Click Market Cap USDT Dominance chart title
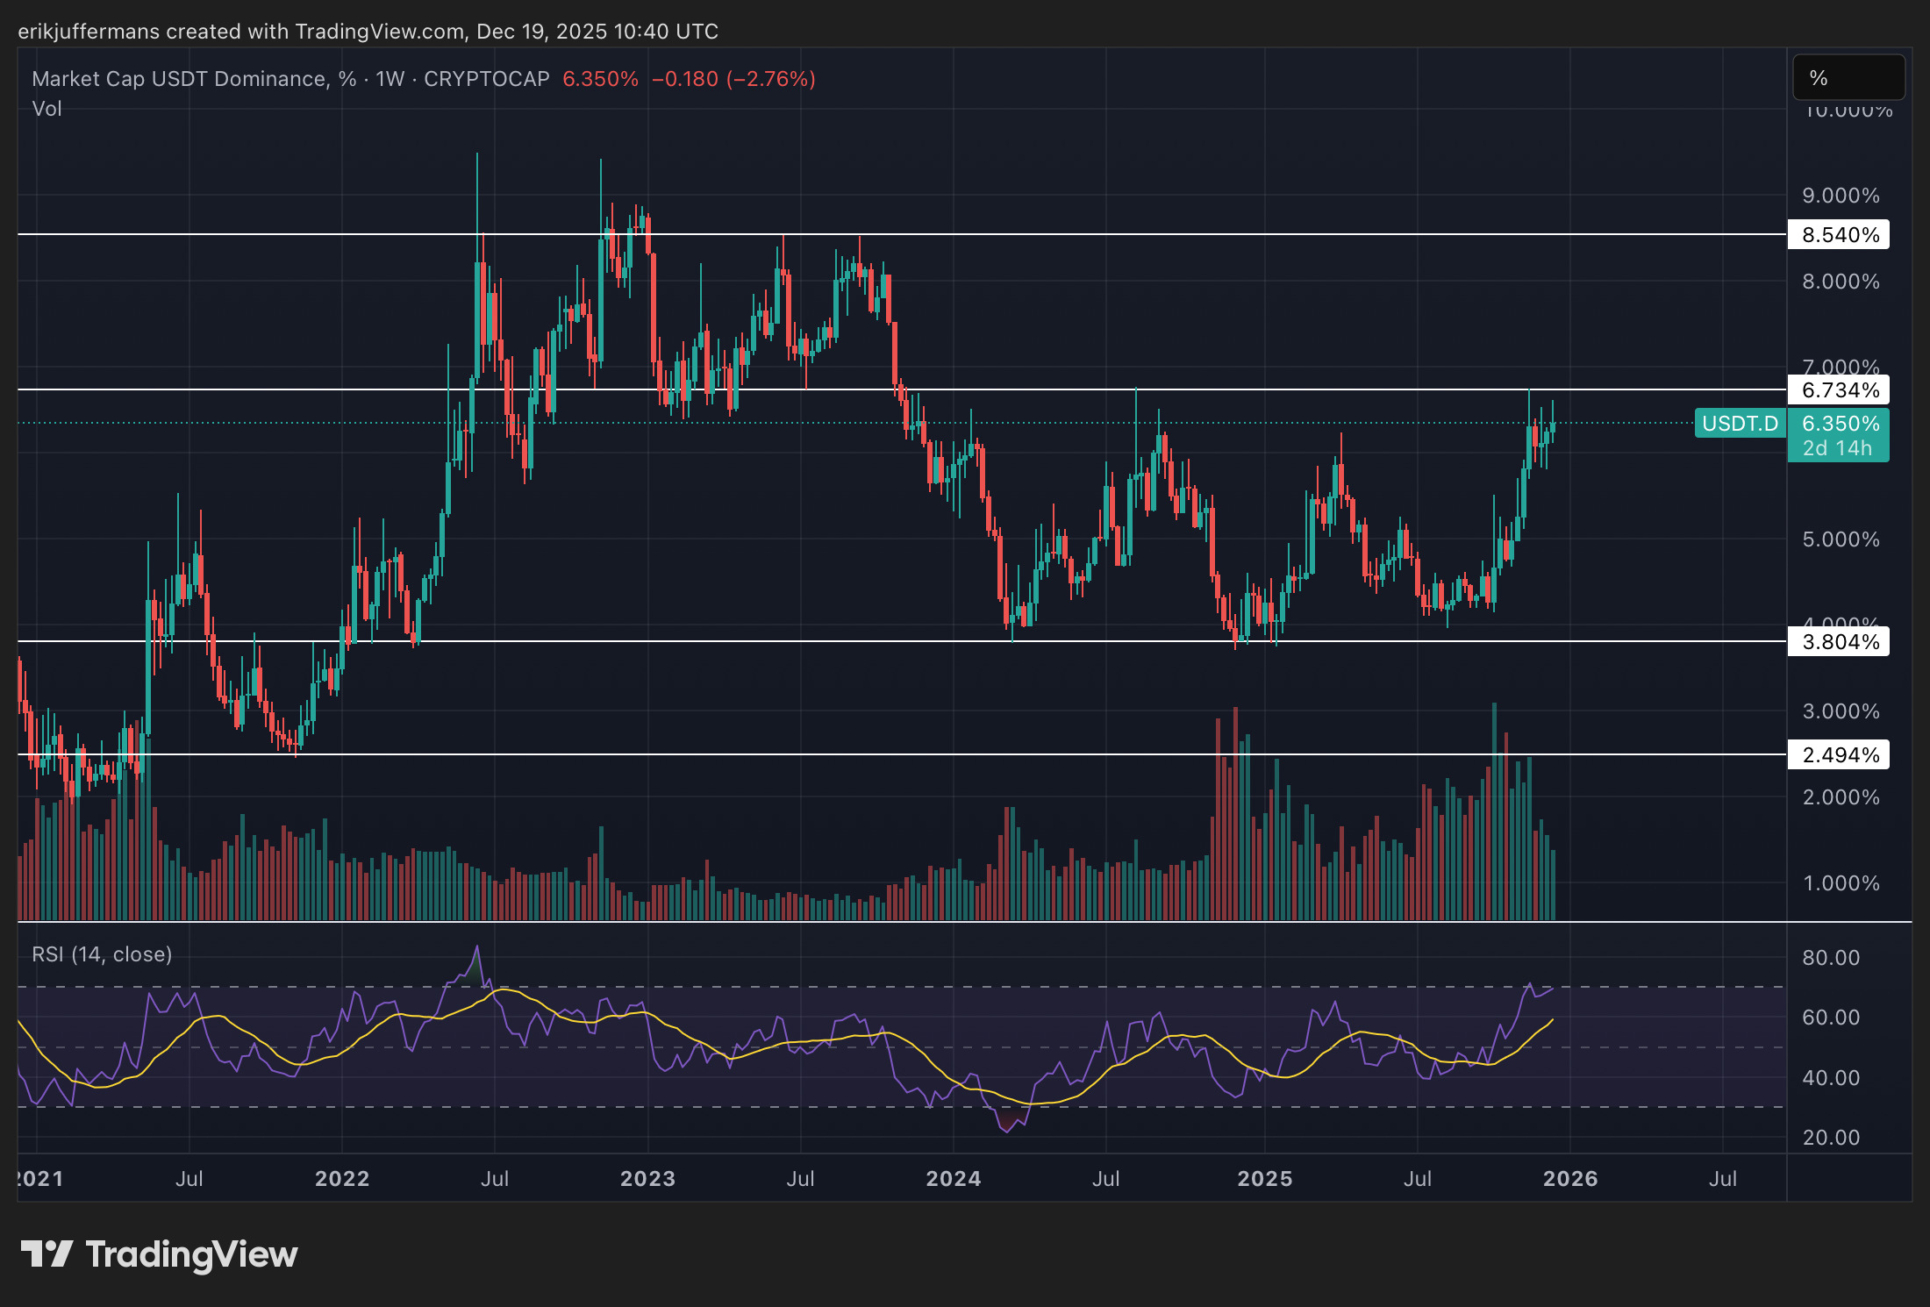The height and width of the screenshot is (1307, 1930). coord(180,79)
